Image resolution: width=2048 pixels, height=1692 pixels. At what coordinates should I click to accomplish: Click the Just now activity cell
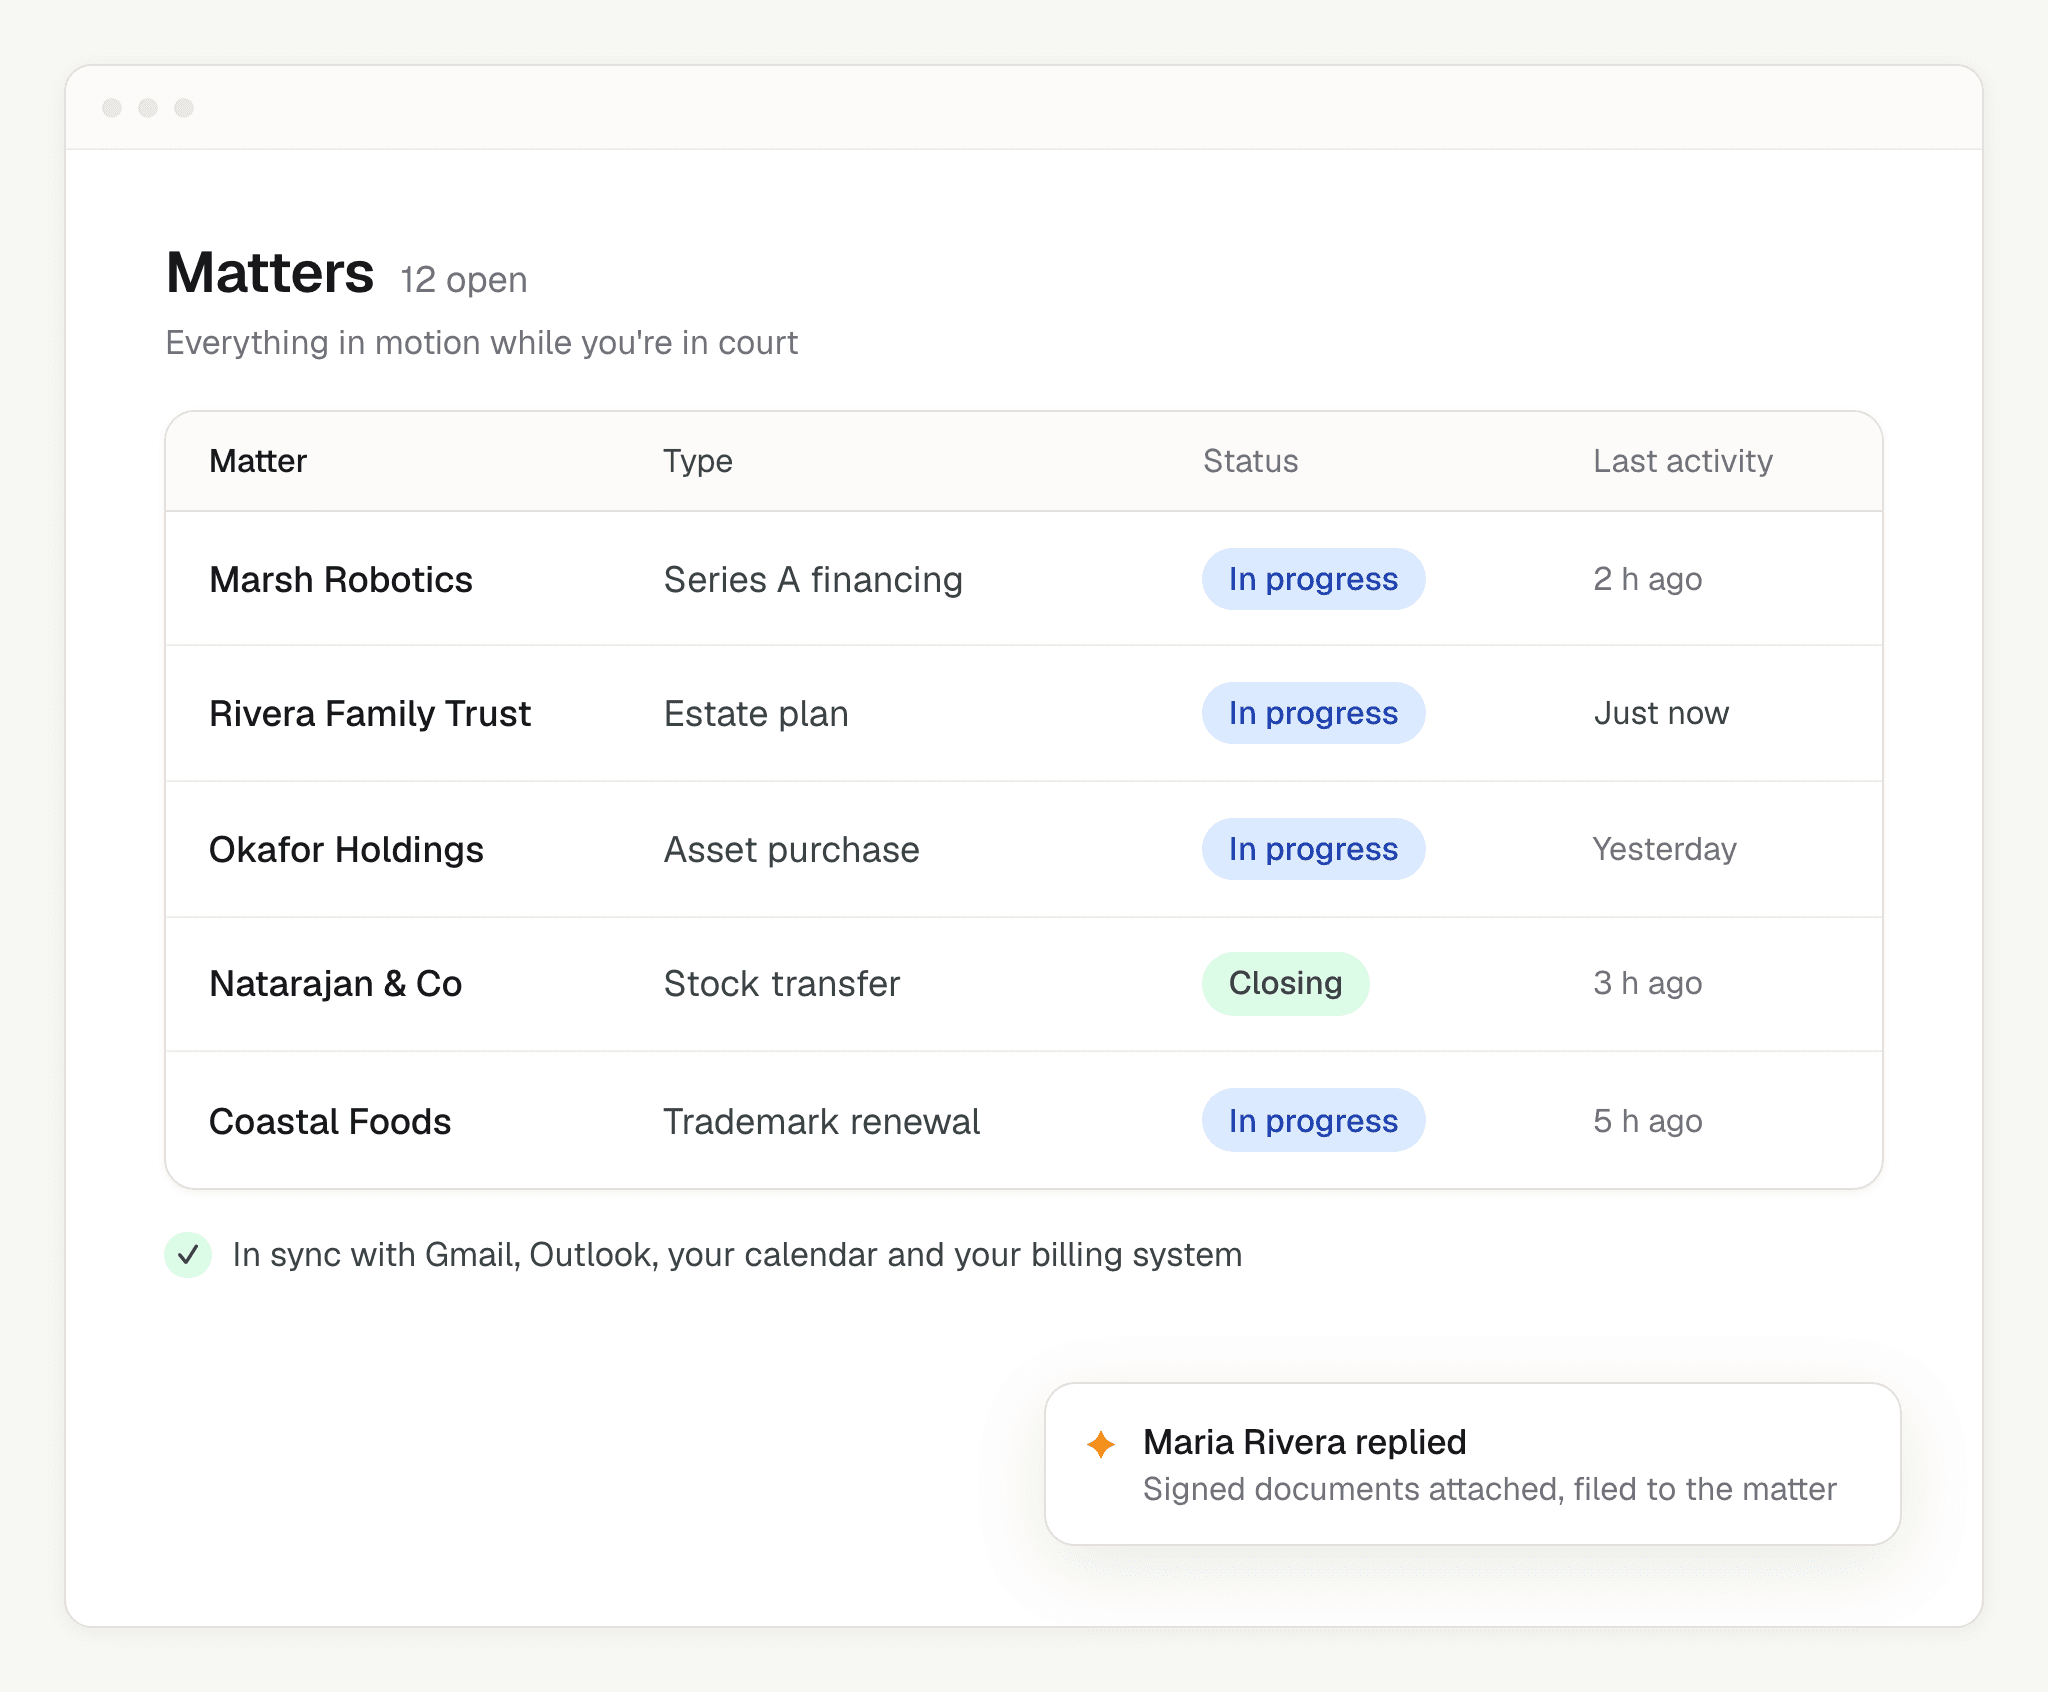(x=1661, y=713)
